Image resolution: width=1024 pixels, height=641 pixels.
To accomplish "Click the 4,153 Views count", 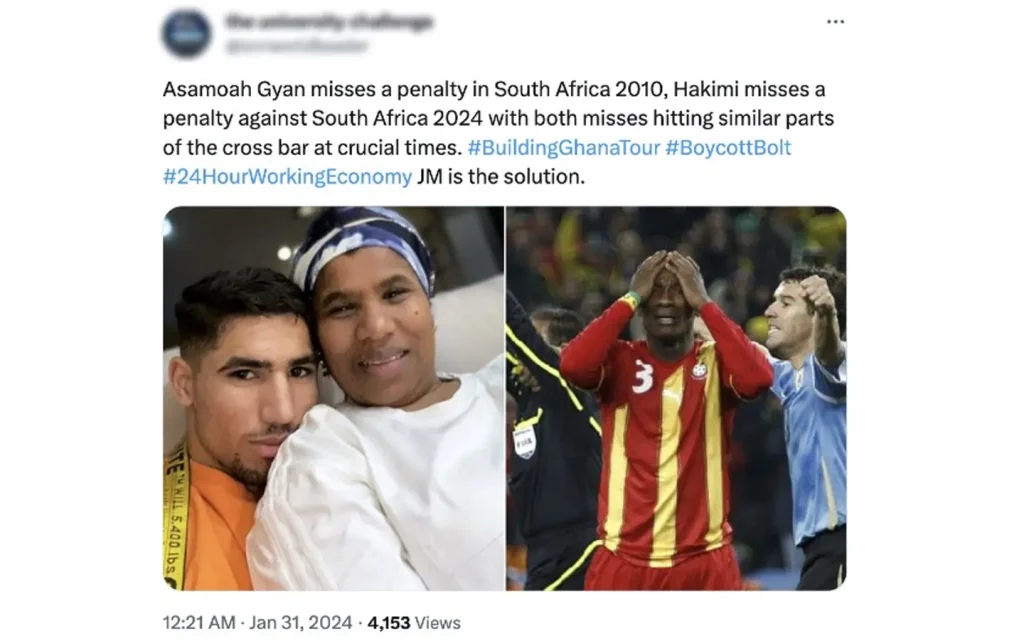I will tap(414, 623).
